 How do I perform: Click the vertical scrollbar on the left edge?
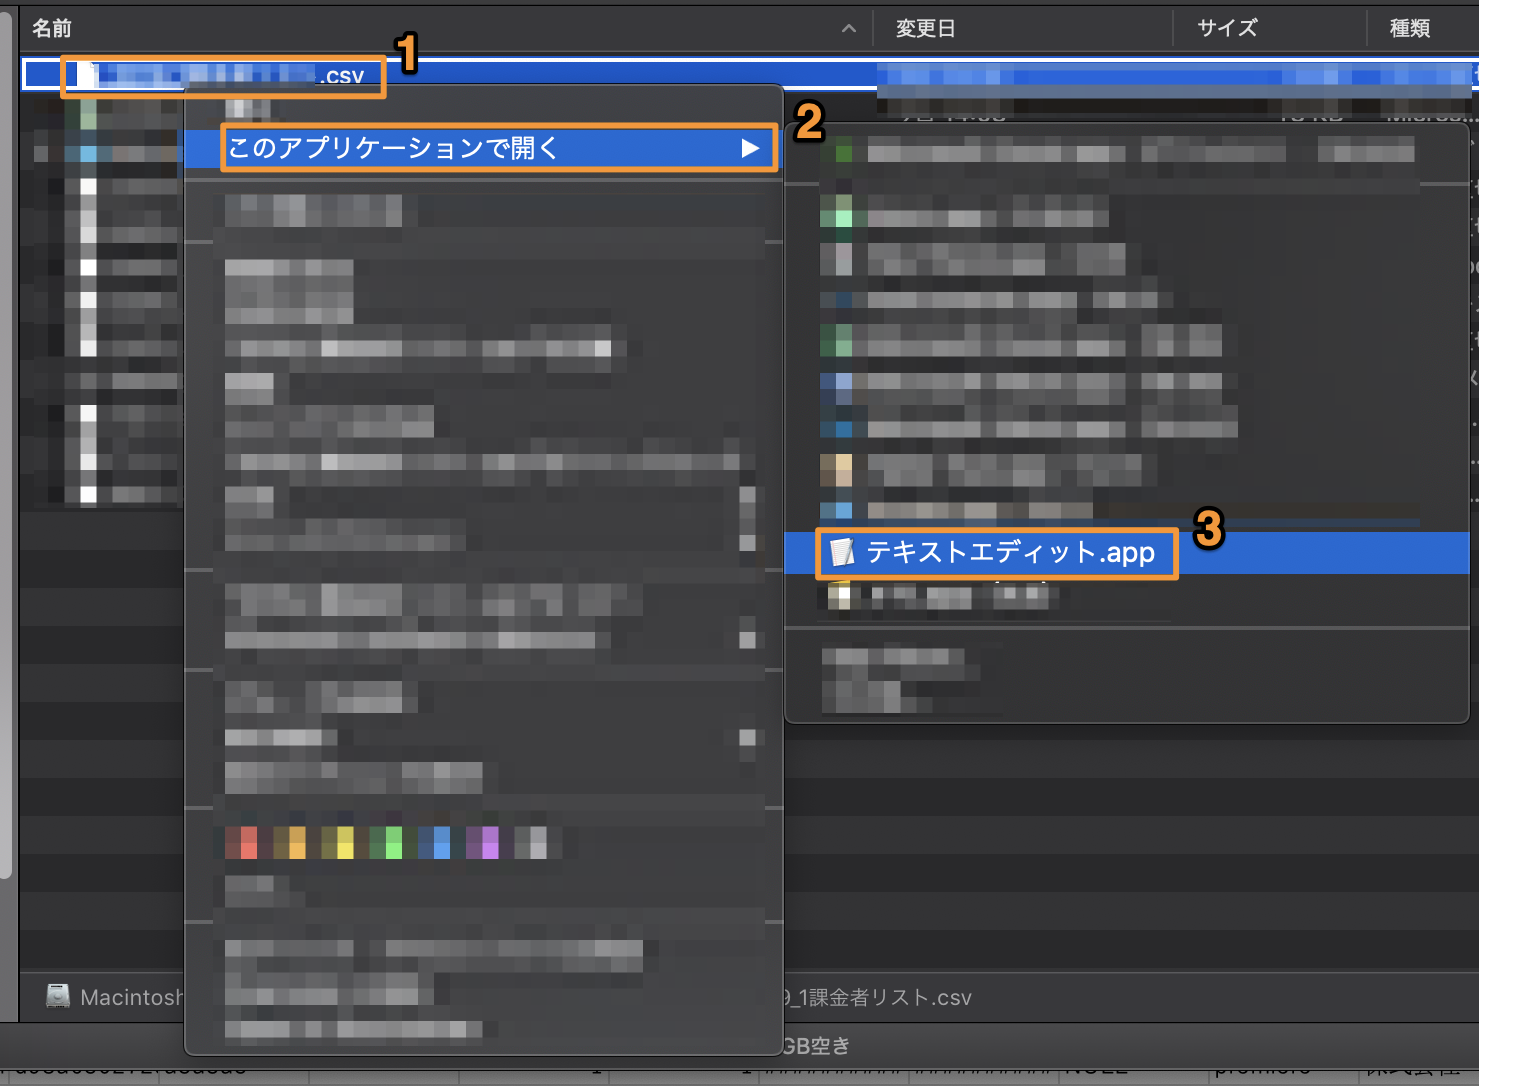tap(7, 445)
